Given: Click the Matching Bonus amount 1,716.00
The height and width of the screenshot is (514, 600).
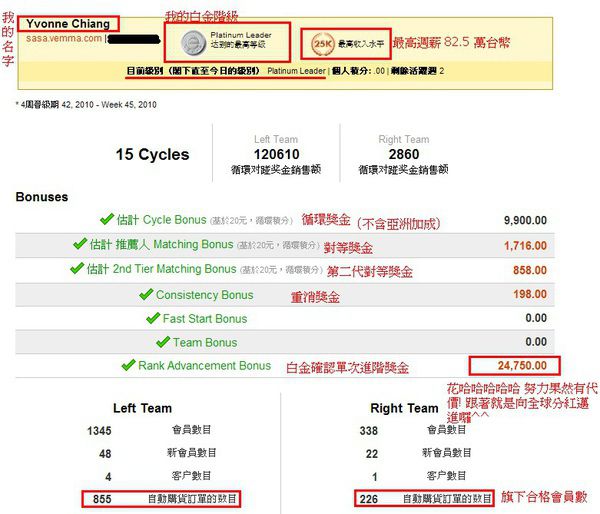Looking at the screenshot, I should click(525, 246).
